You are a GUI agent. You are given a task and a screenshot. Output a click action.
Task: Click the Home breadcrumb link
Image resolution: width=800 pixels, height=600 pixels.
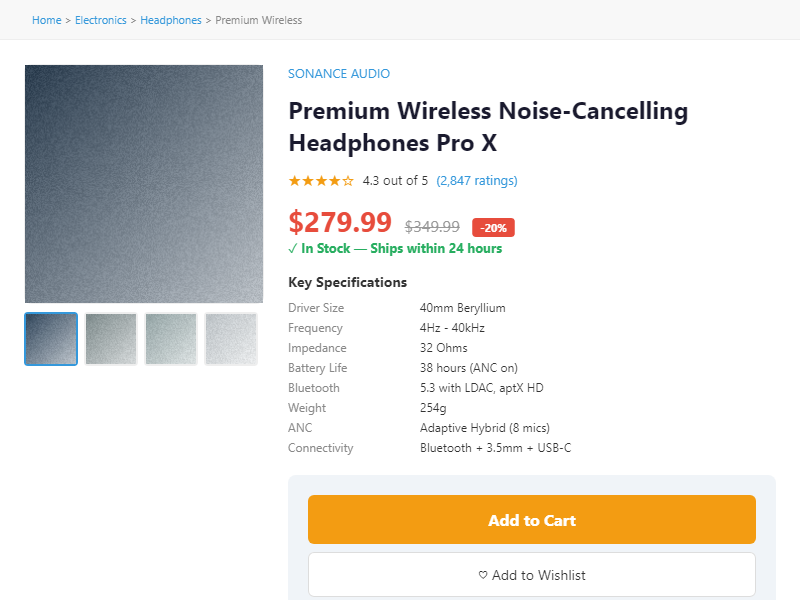pyautogui.click(x=46, y=20)
